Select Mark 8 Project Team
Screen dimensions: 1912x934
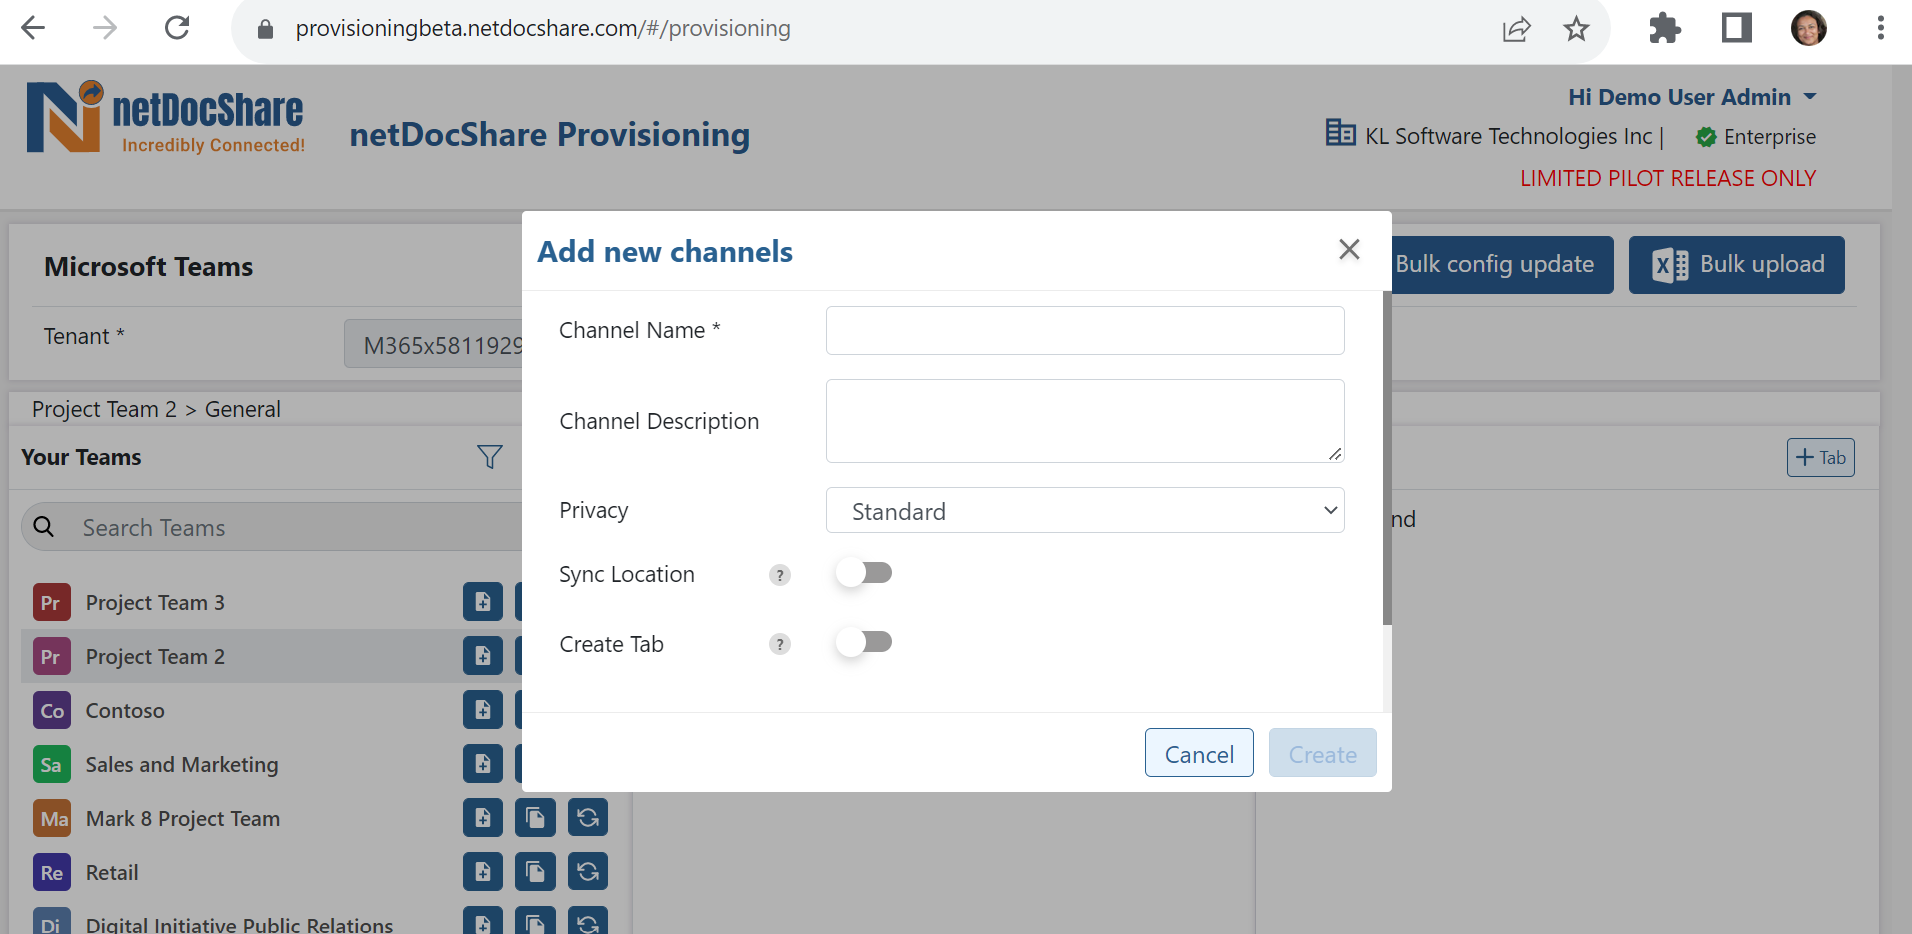coord(182,818)
